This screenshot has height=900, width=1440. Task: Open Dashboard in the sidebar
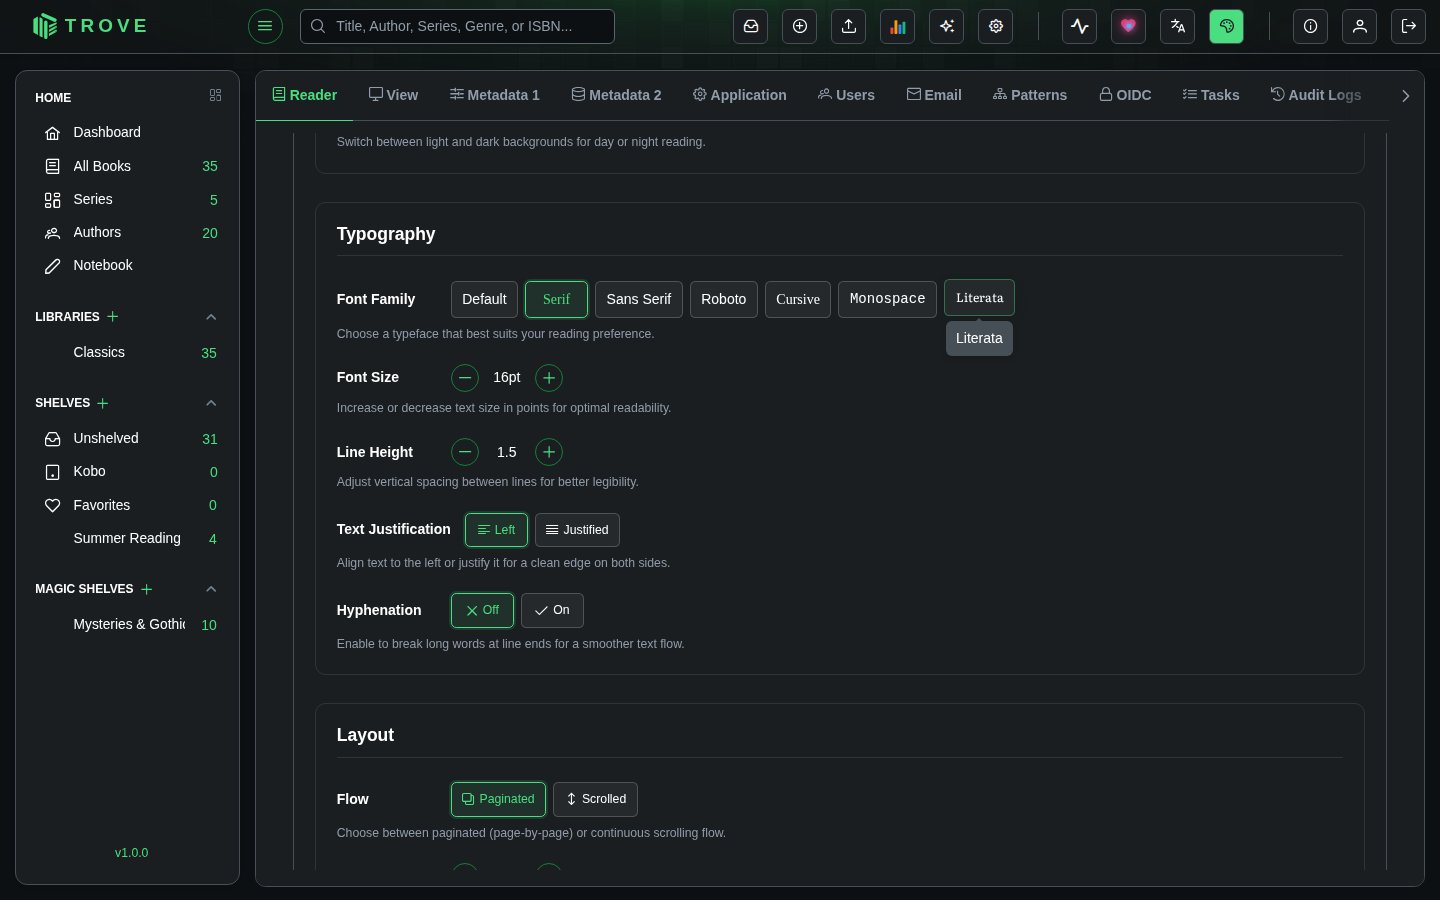[x=128, y=132]
